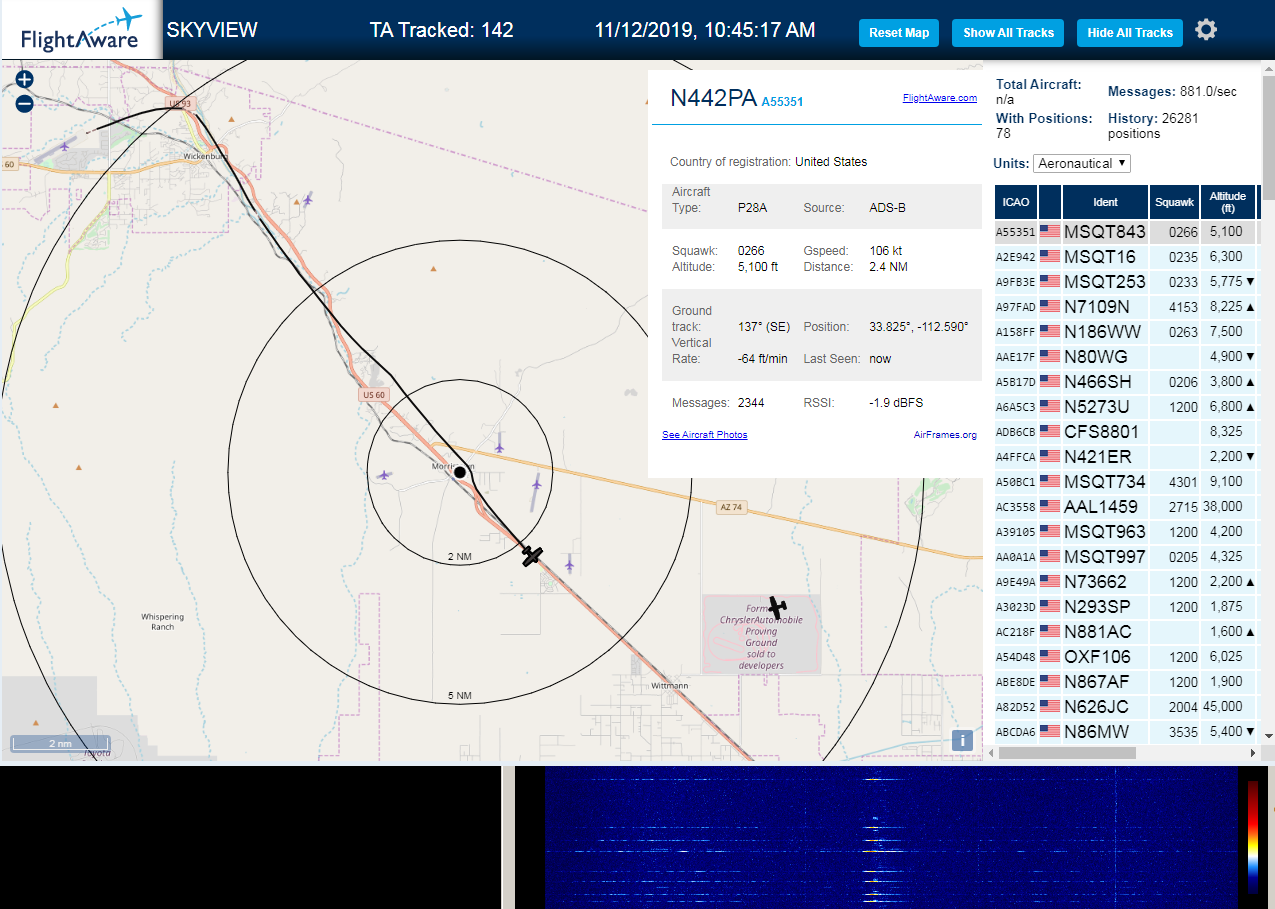Open the AirFrames.org link
Screen dimensions: 1275x909
(x=945, y=435)
